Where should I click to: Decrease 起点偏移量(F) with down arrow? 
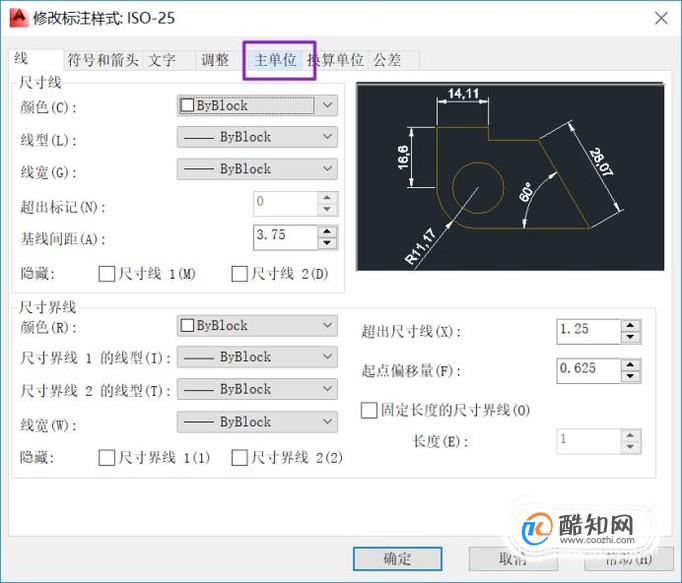[x=631, y=376]
